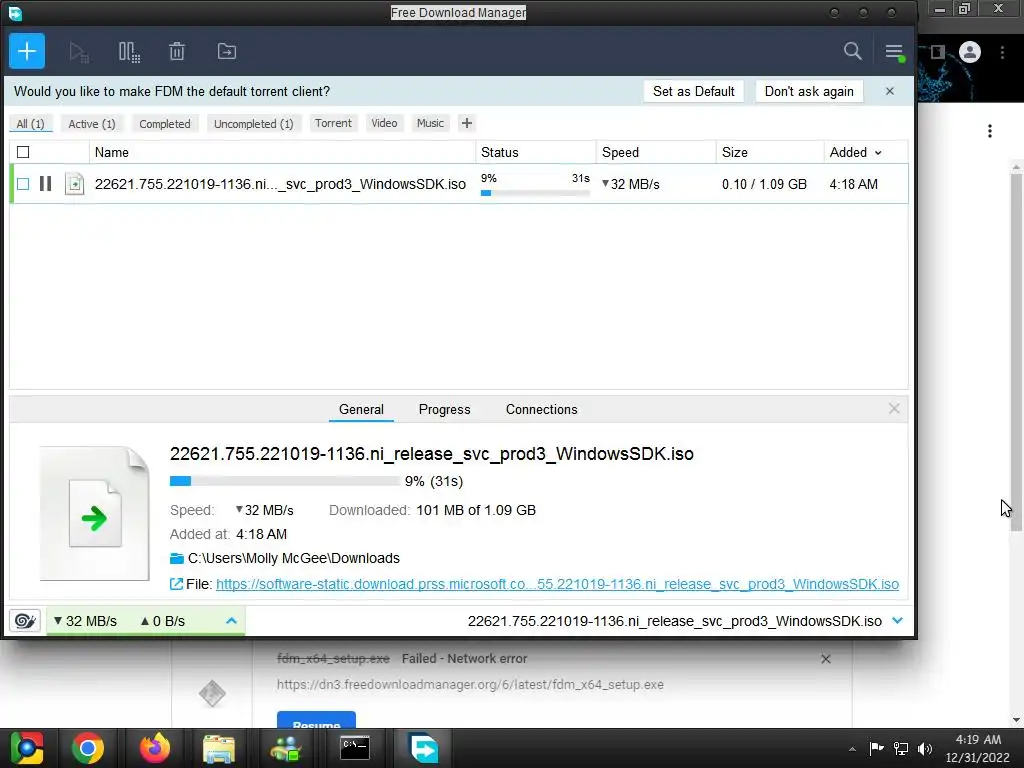The height and width of the screenshot is (768, 1024).
Task: Open the FDM hamburger main menu
Action: coord(894,52)
